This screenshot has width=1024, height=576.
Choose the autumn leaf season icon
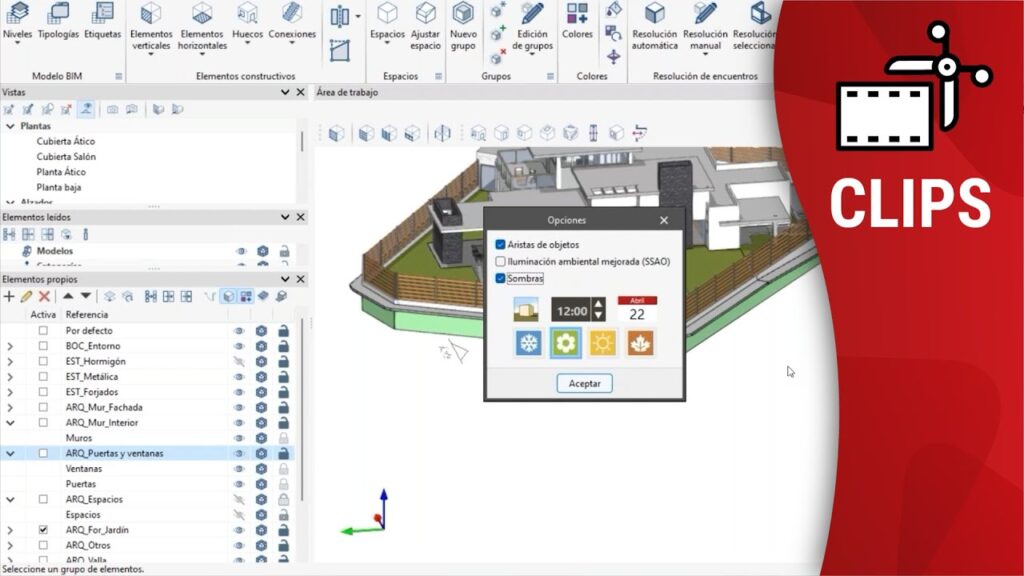point(638,344)
